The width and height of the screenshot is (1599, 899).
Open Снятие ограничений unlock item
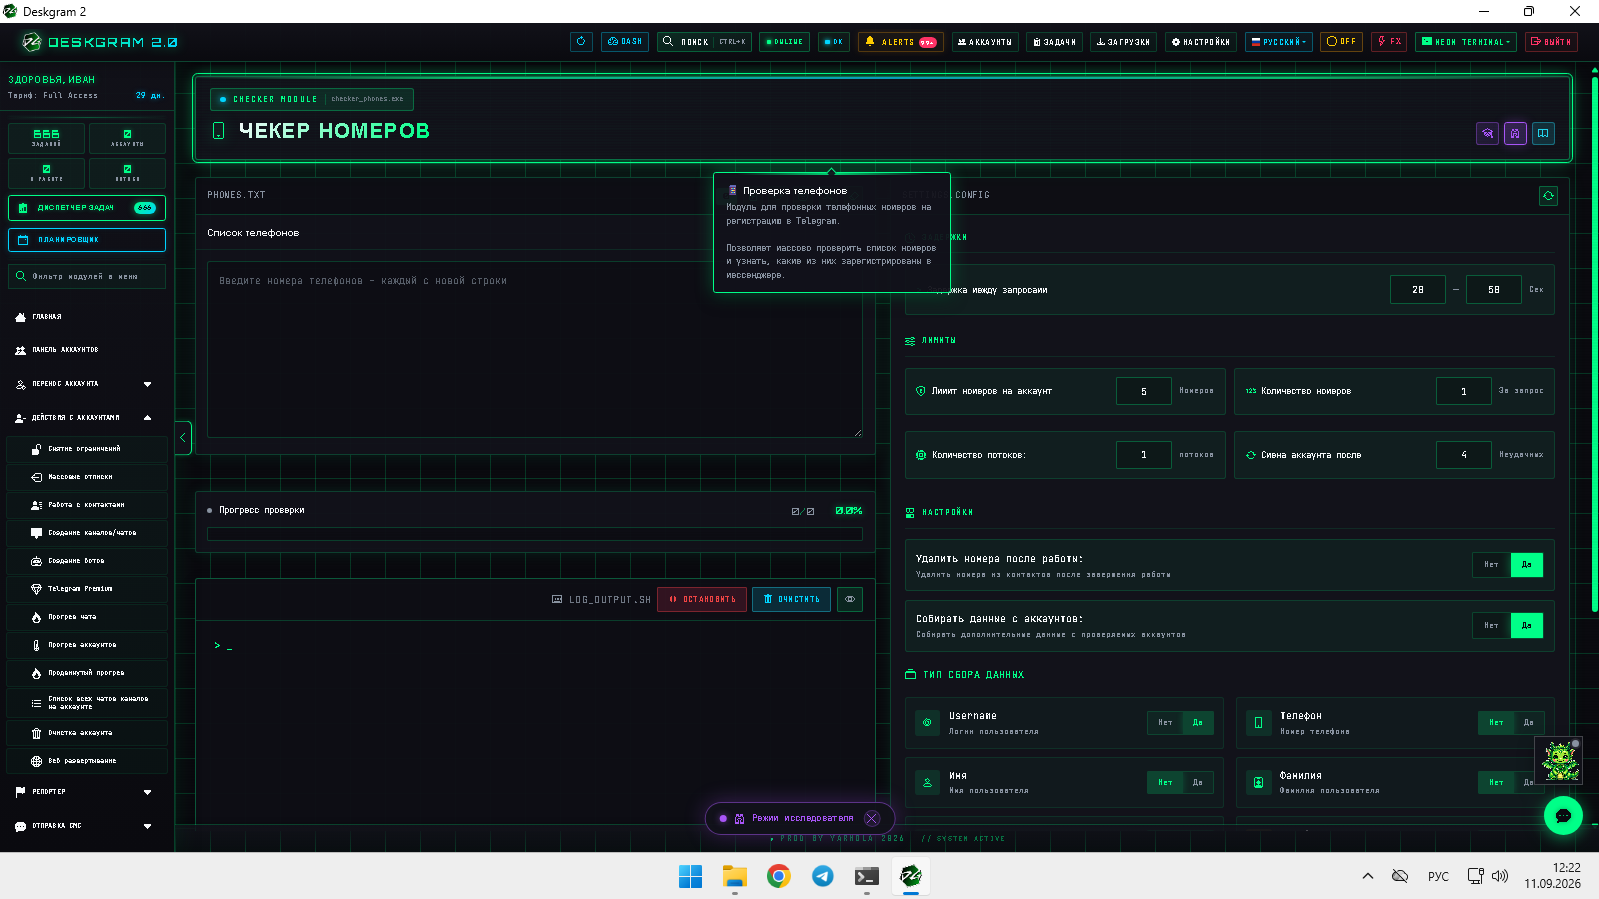[87, 449]
